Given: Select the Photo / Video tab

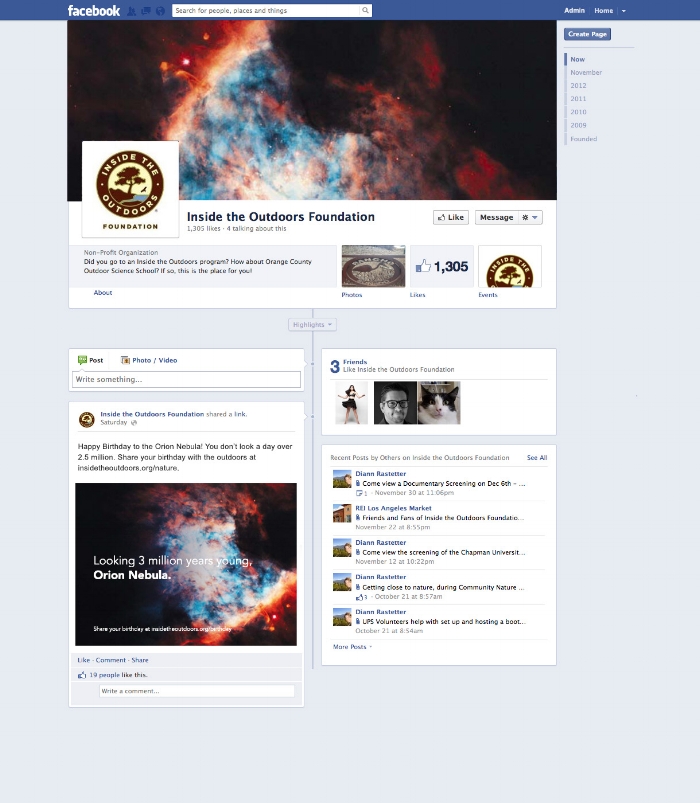Looking at the screenshot, I should click(x=149, y=360).
